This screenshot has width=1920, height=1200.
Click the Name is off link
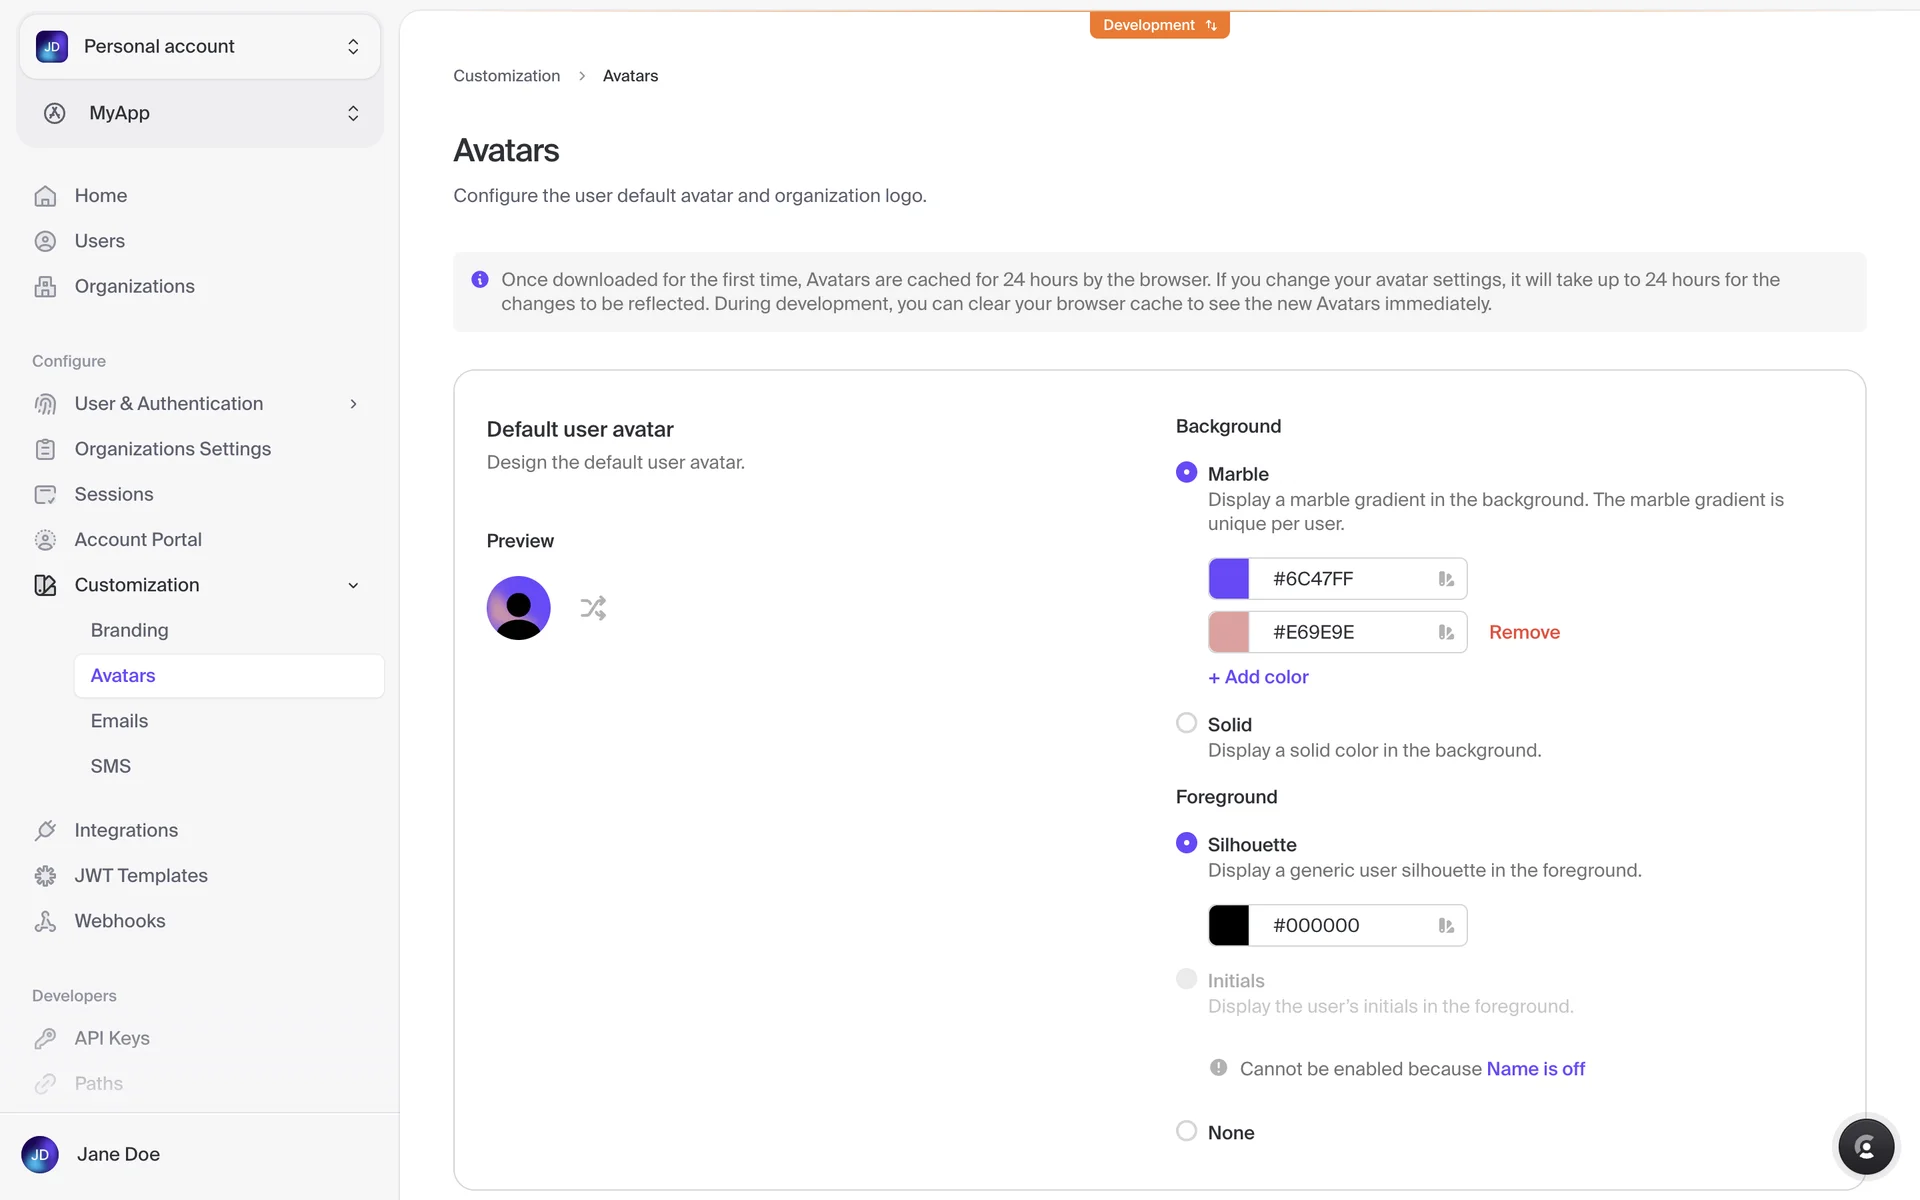[1535, 1069]
